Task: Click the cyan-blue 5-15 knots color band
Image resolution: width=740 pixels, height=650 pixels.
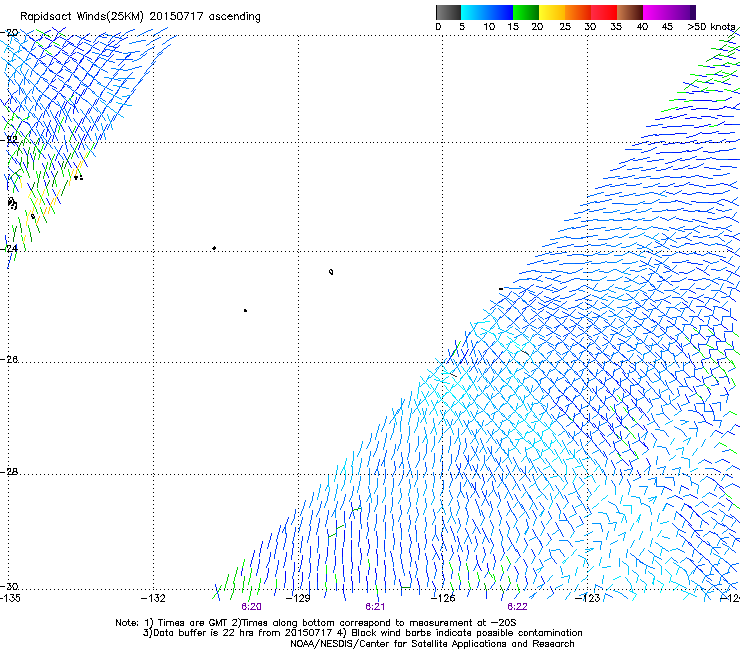Action: [x=487, y=12]
